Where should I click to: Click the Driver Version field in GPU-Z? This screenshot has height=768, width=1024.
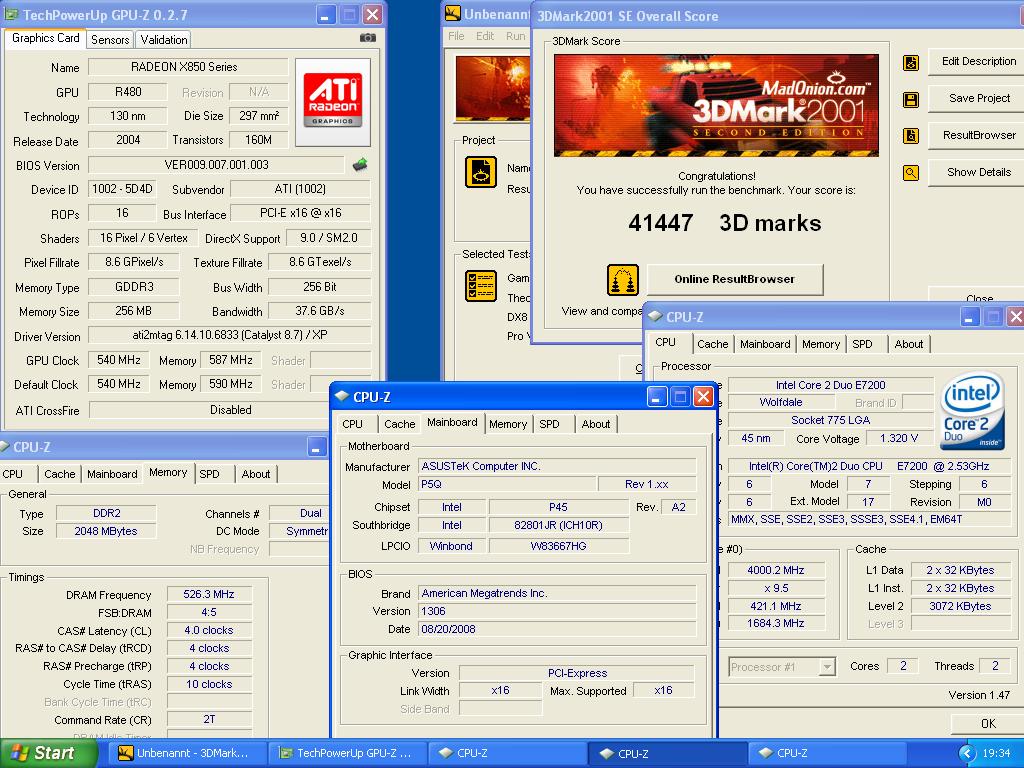click(x=229, y=335)
